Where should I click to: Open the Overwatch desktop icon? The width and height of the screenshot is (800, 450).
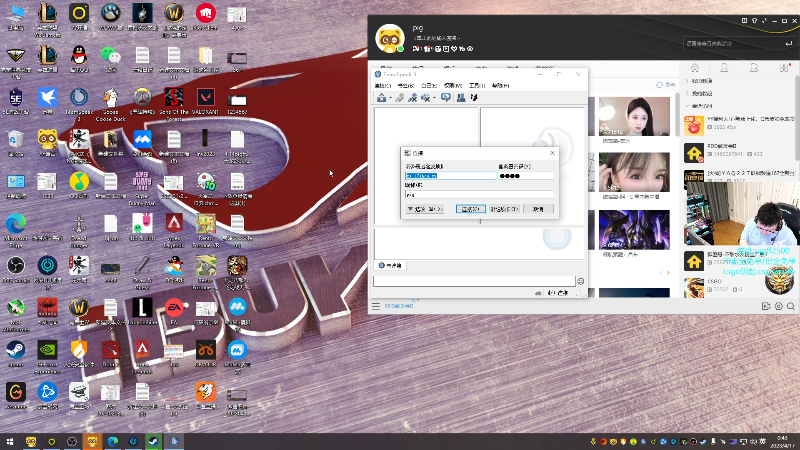pyautogui.click(x=142, y=97)
